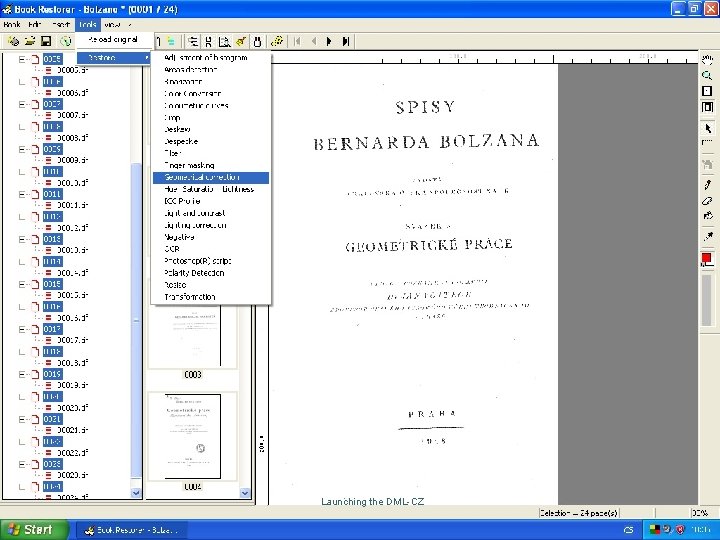Click the green list toolbar icon
This screenshot has height=540, width=720.
(x=171, y=41)
